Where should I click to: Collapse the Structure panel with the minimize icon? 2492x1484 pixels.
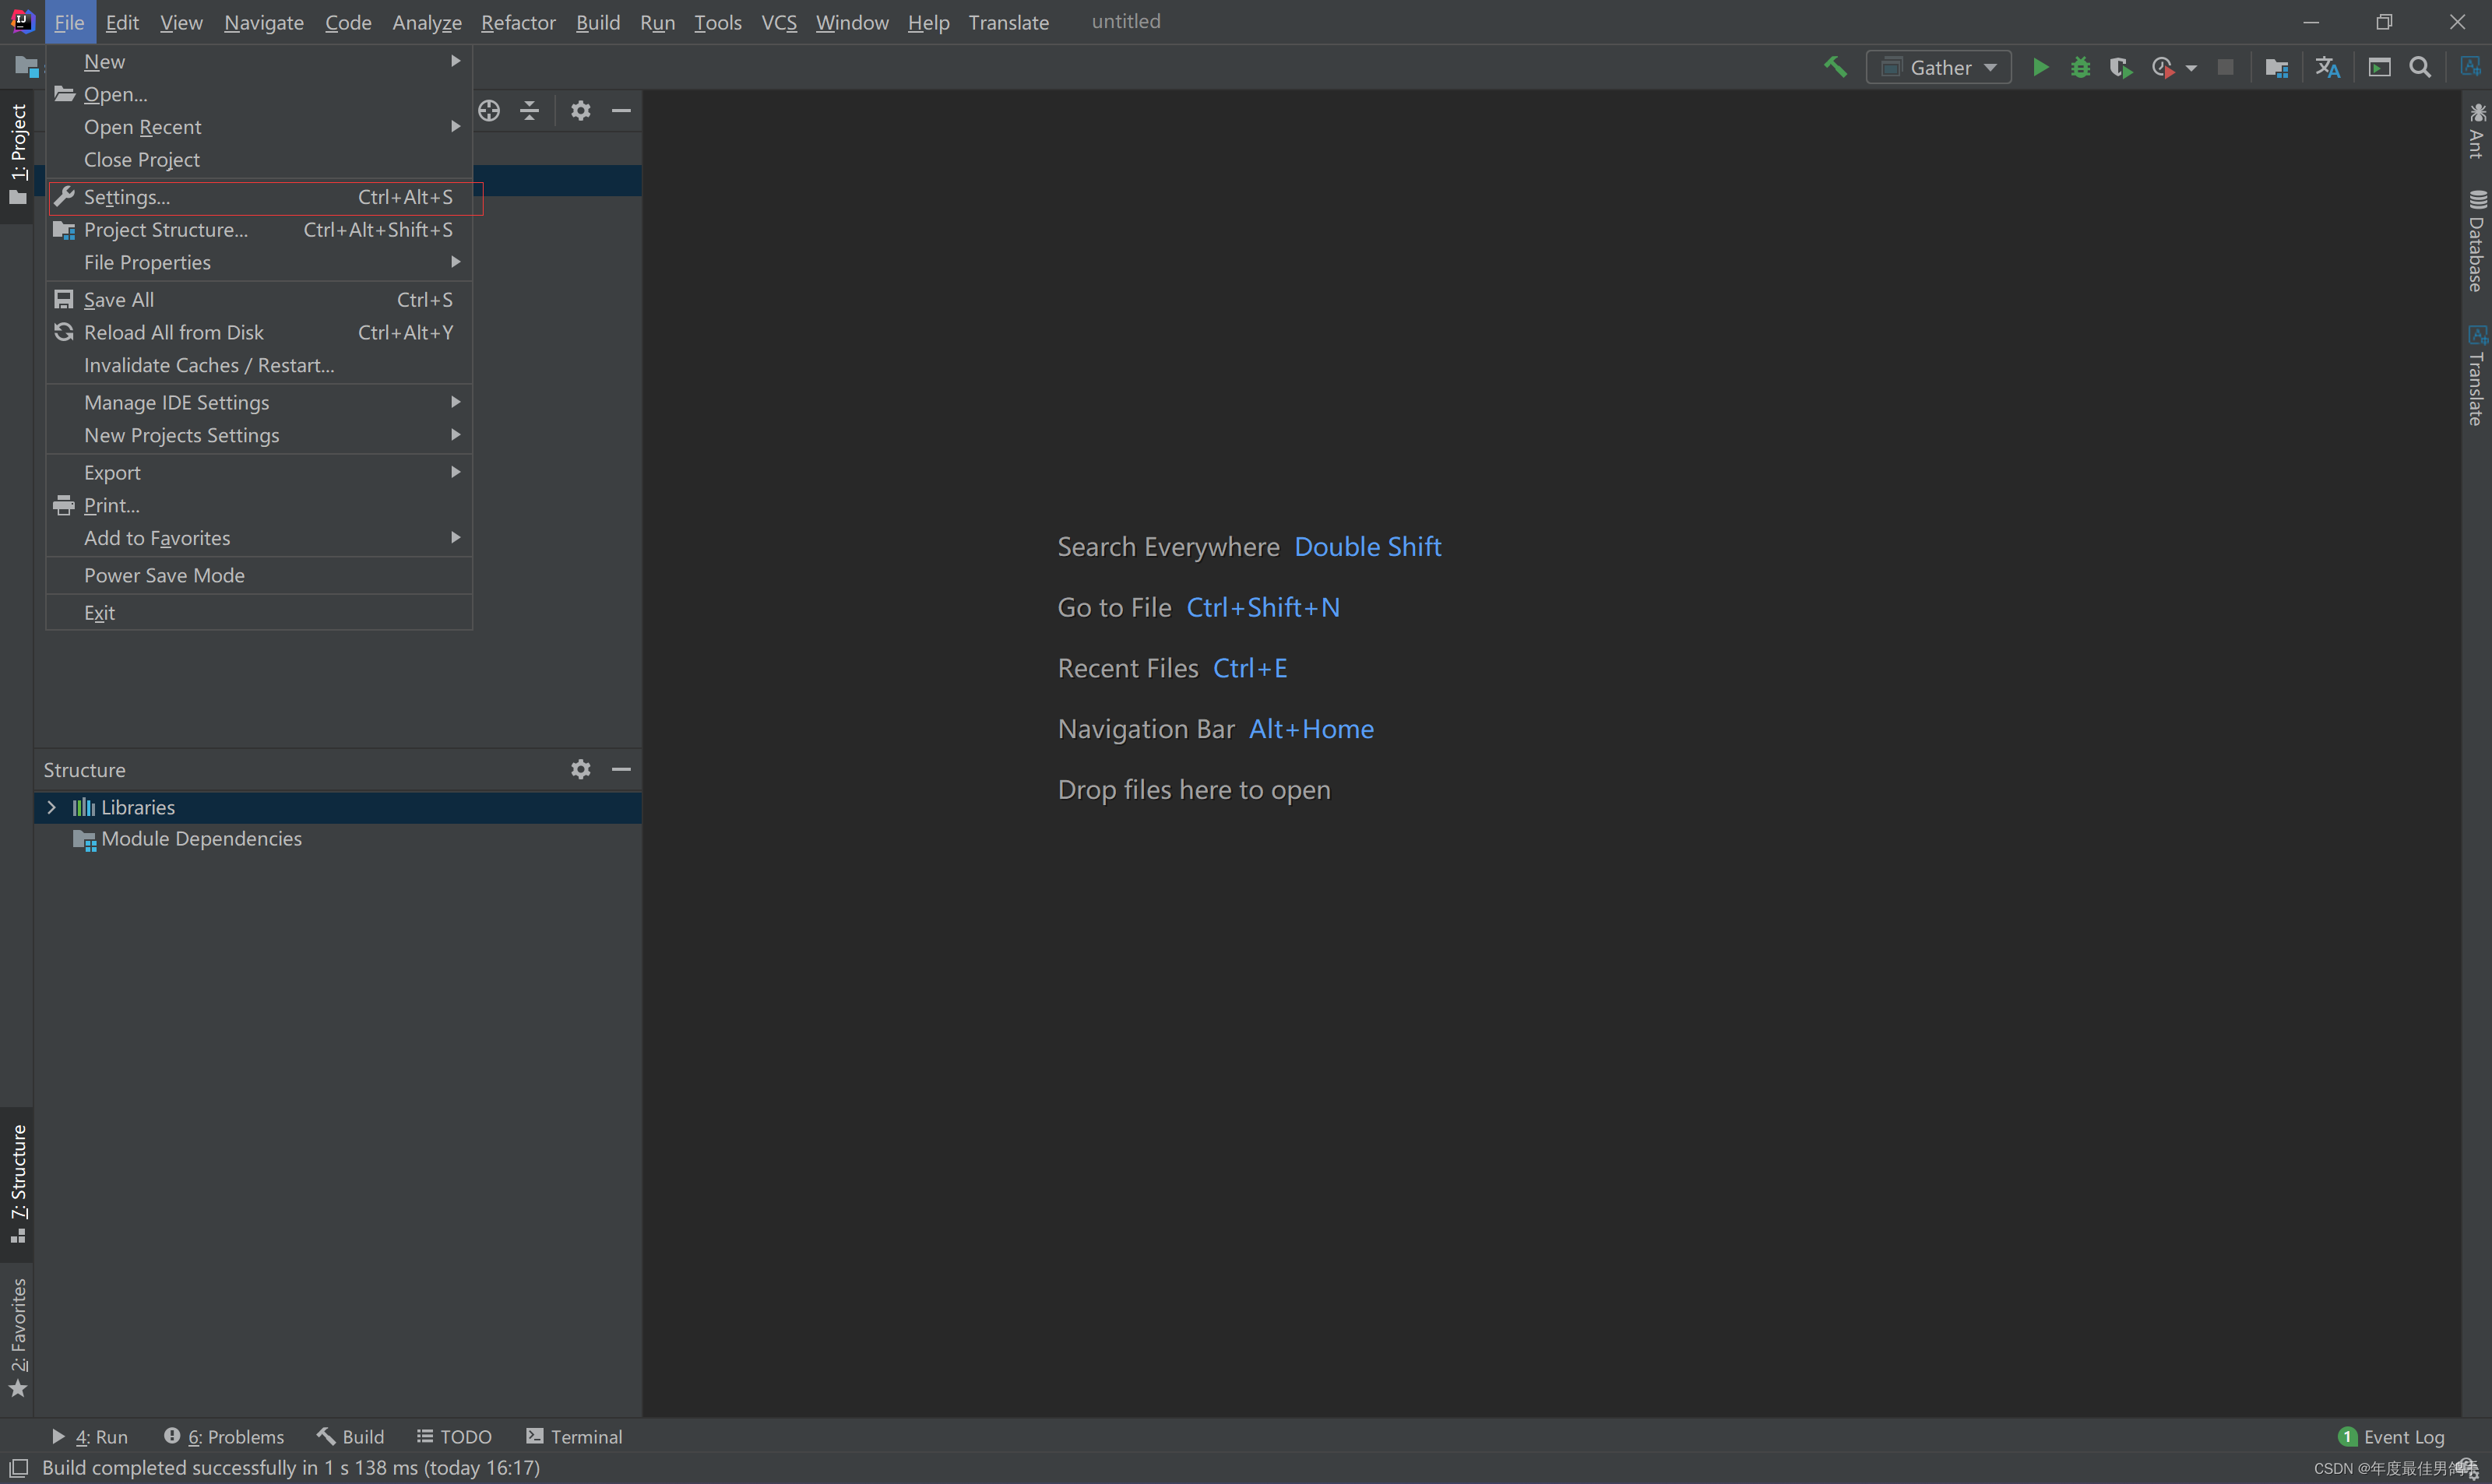(x=622, y=769)
